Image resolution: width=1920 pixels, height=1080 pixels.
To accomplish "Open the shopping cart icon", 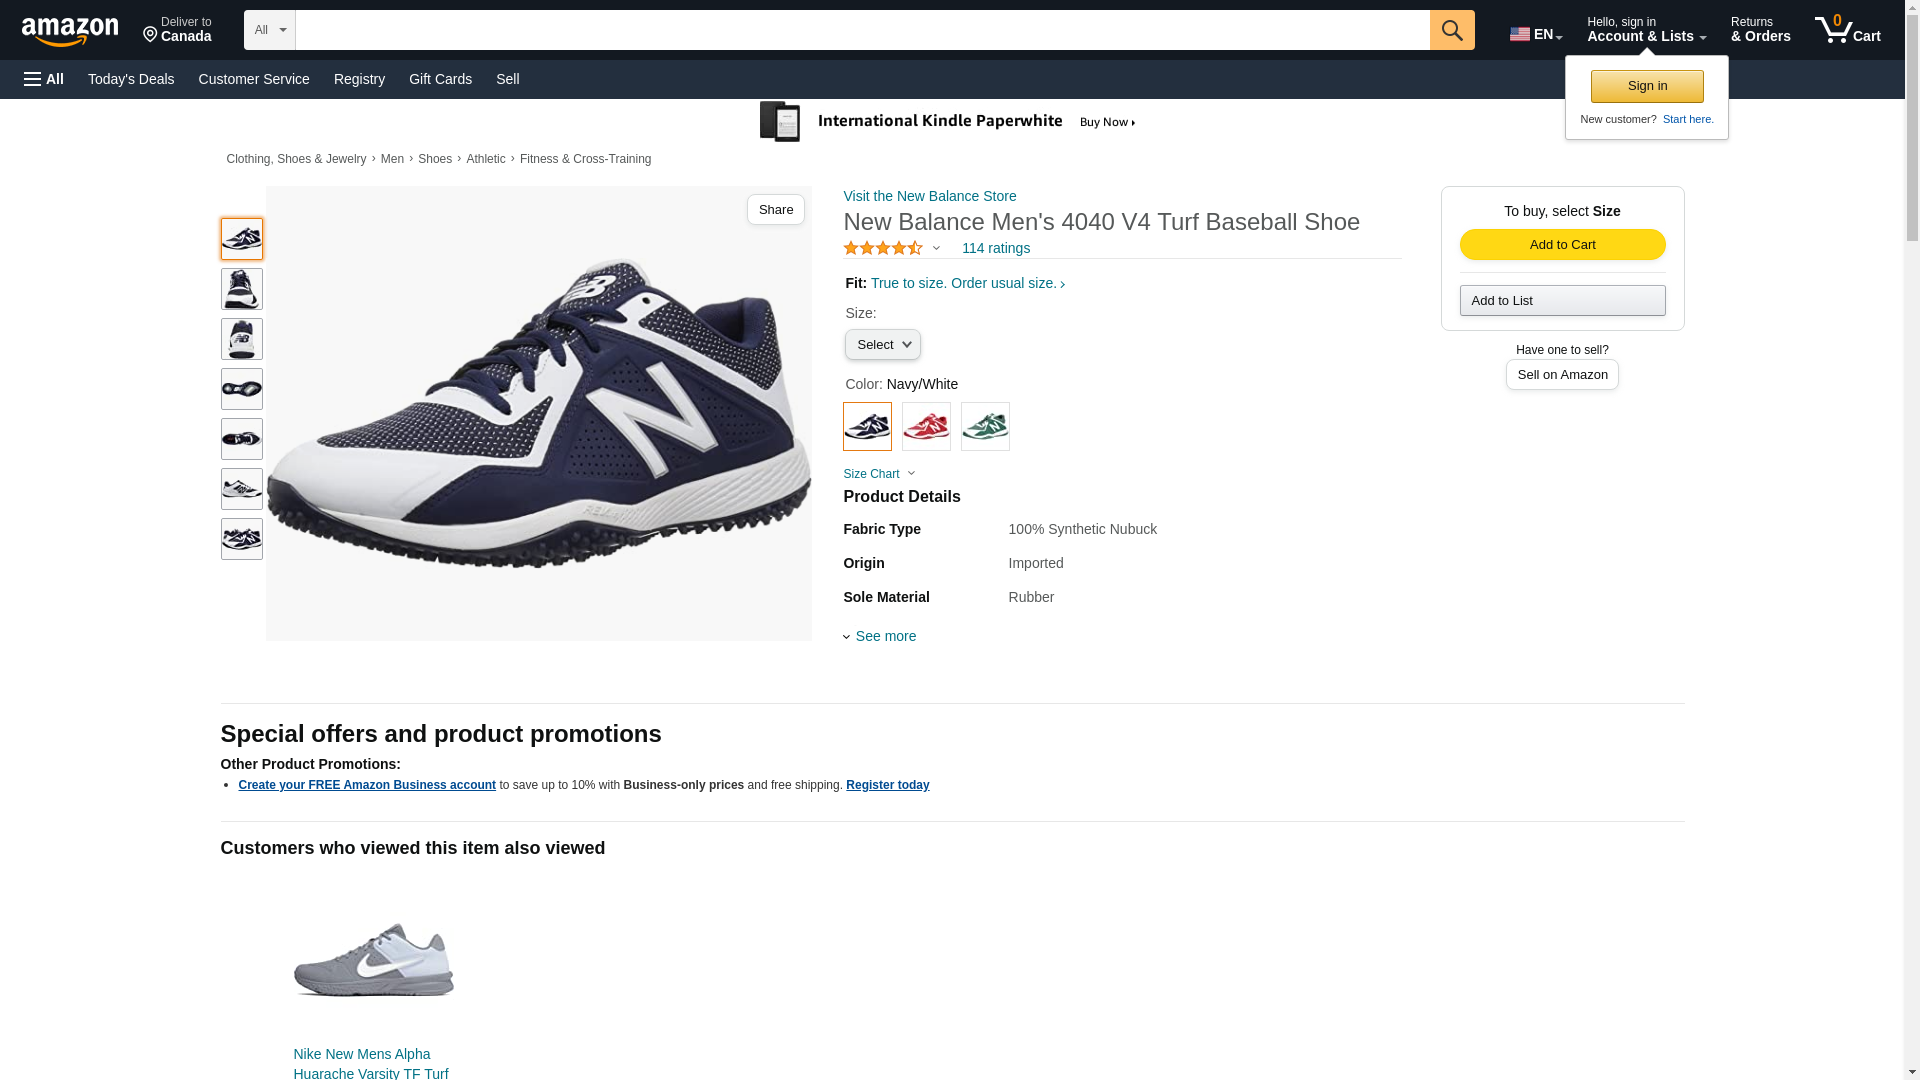I will (x=1847, y=30).
